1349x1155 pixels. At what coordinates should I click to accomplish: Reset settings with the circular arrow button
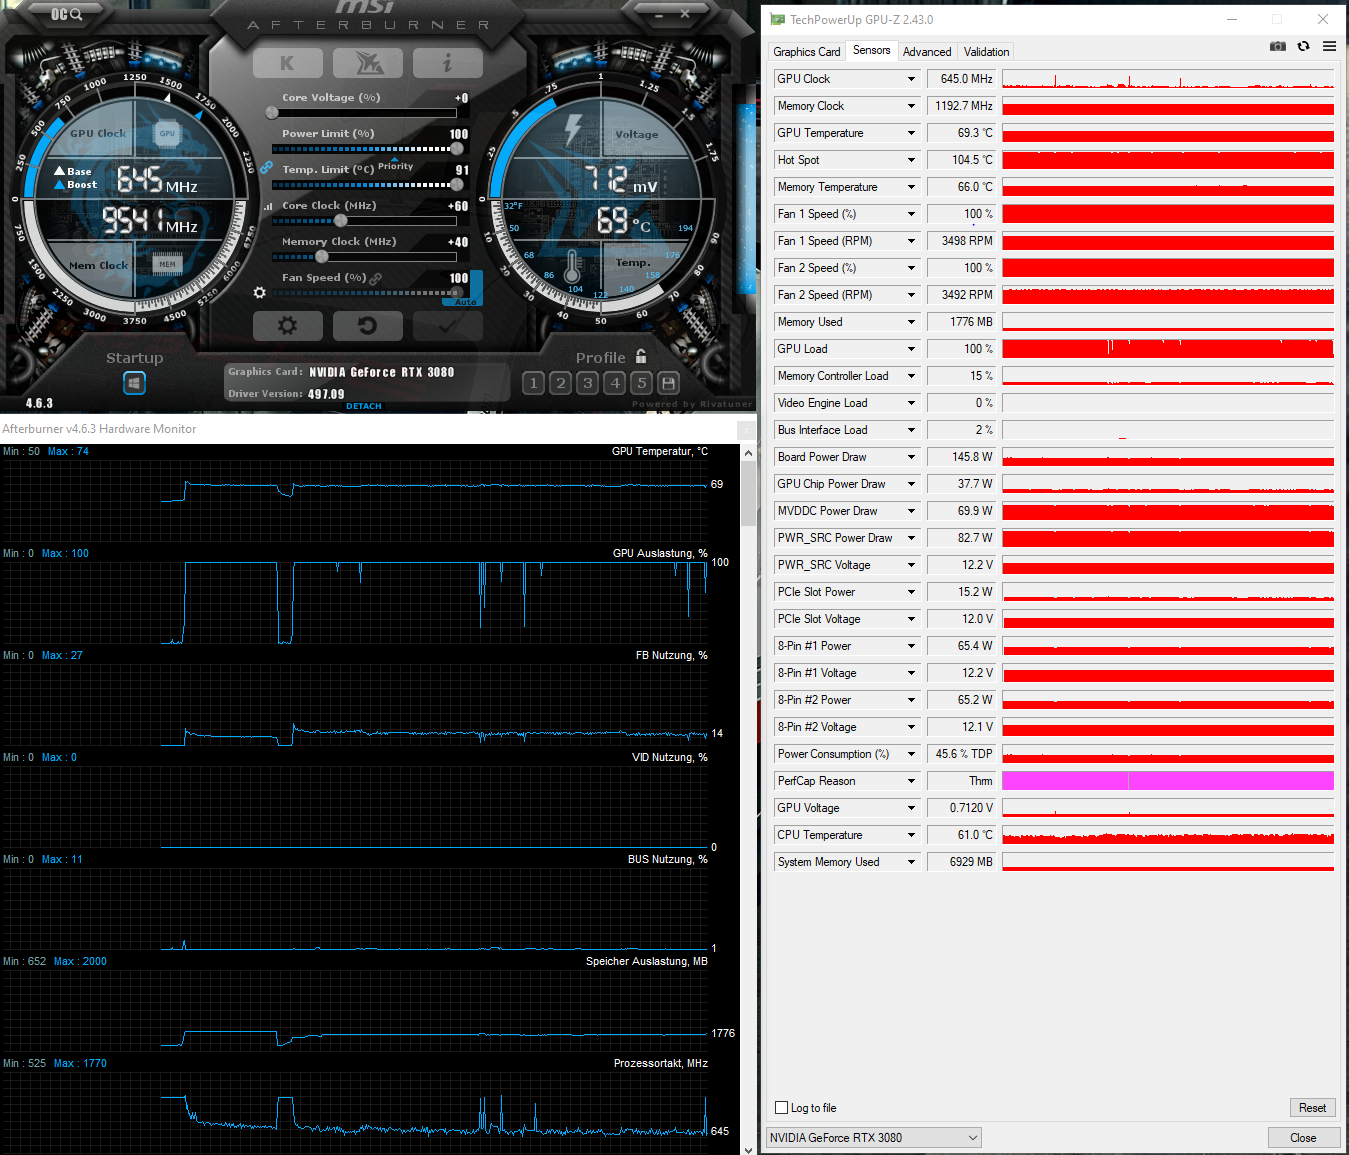(x=367, y=326)
